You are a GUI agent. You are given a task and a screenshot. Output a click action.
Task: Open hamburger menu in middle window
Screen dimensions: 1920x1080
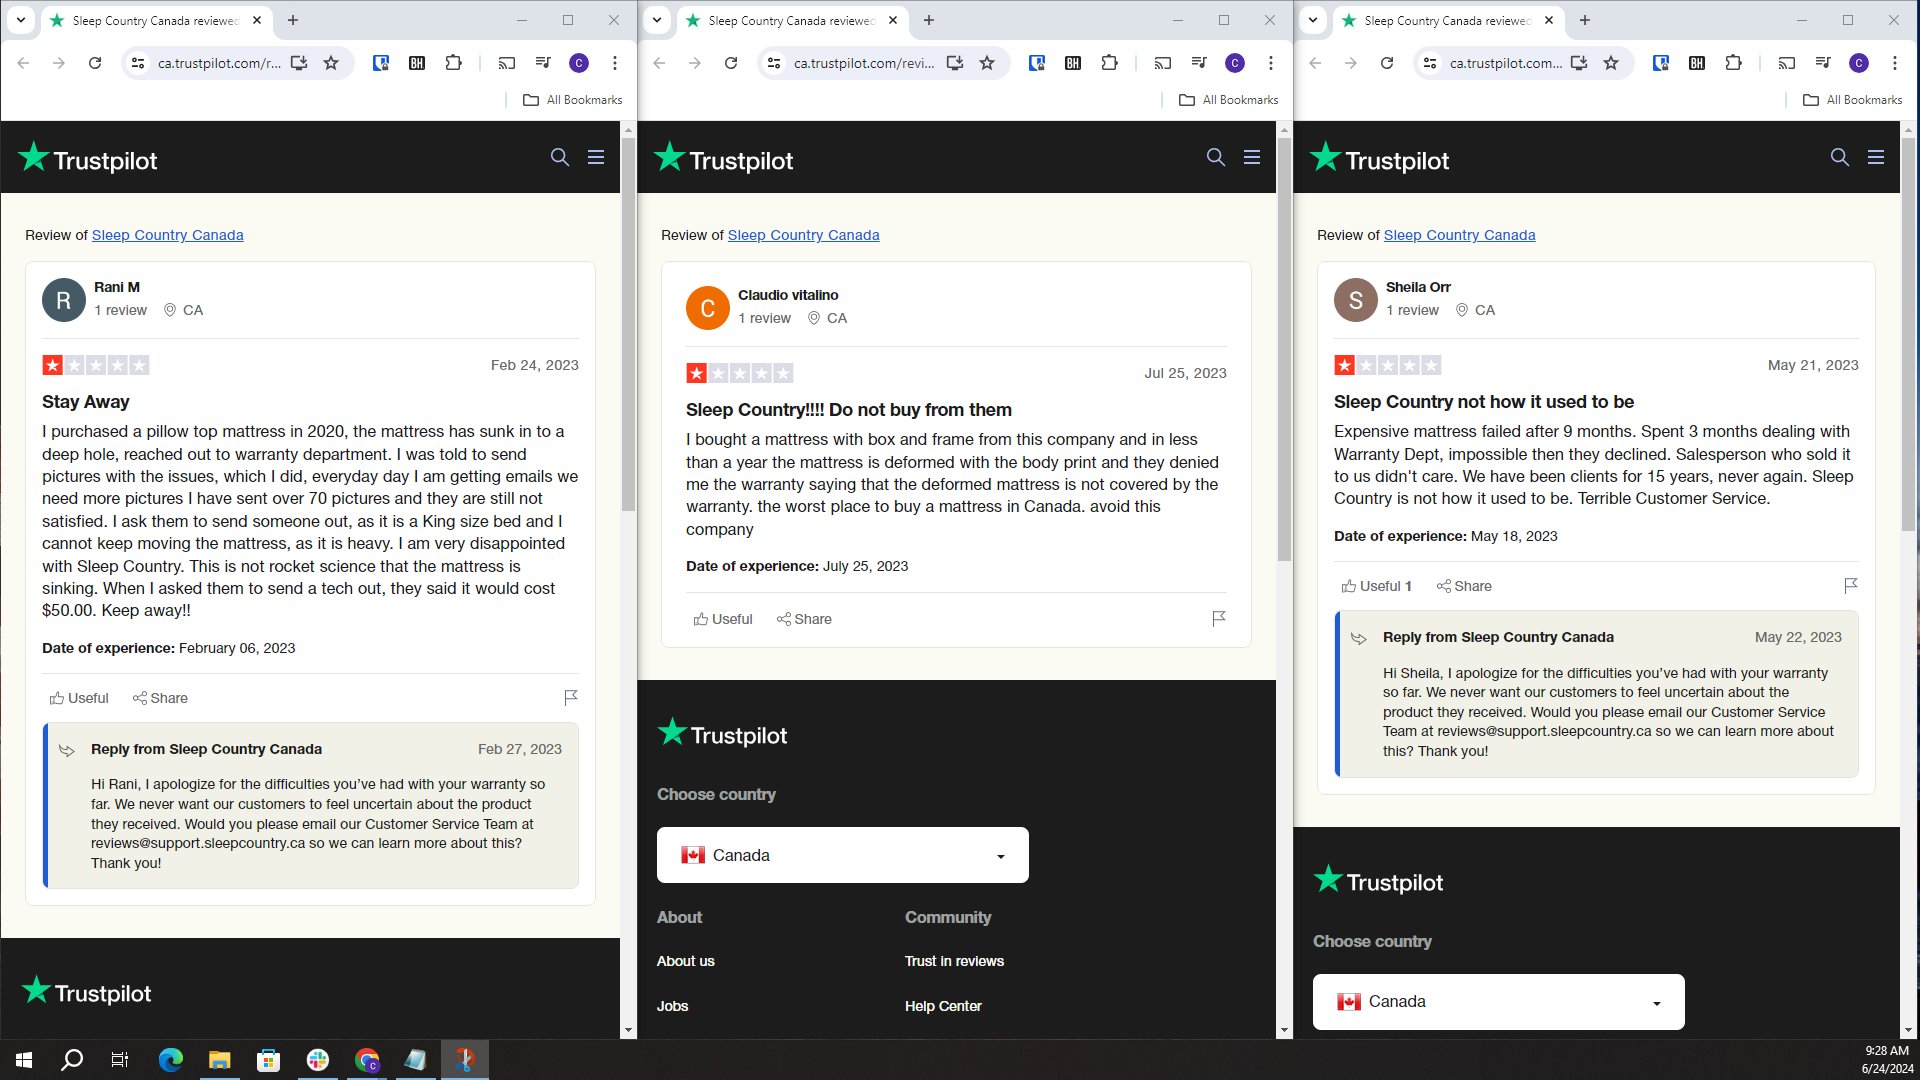1252,157
